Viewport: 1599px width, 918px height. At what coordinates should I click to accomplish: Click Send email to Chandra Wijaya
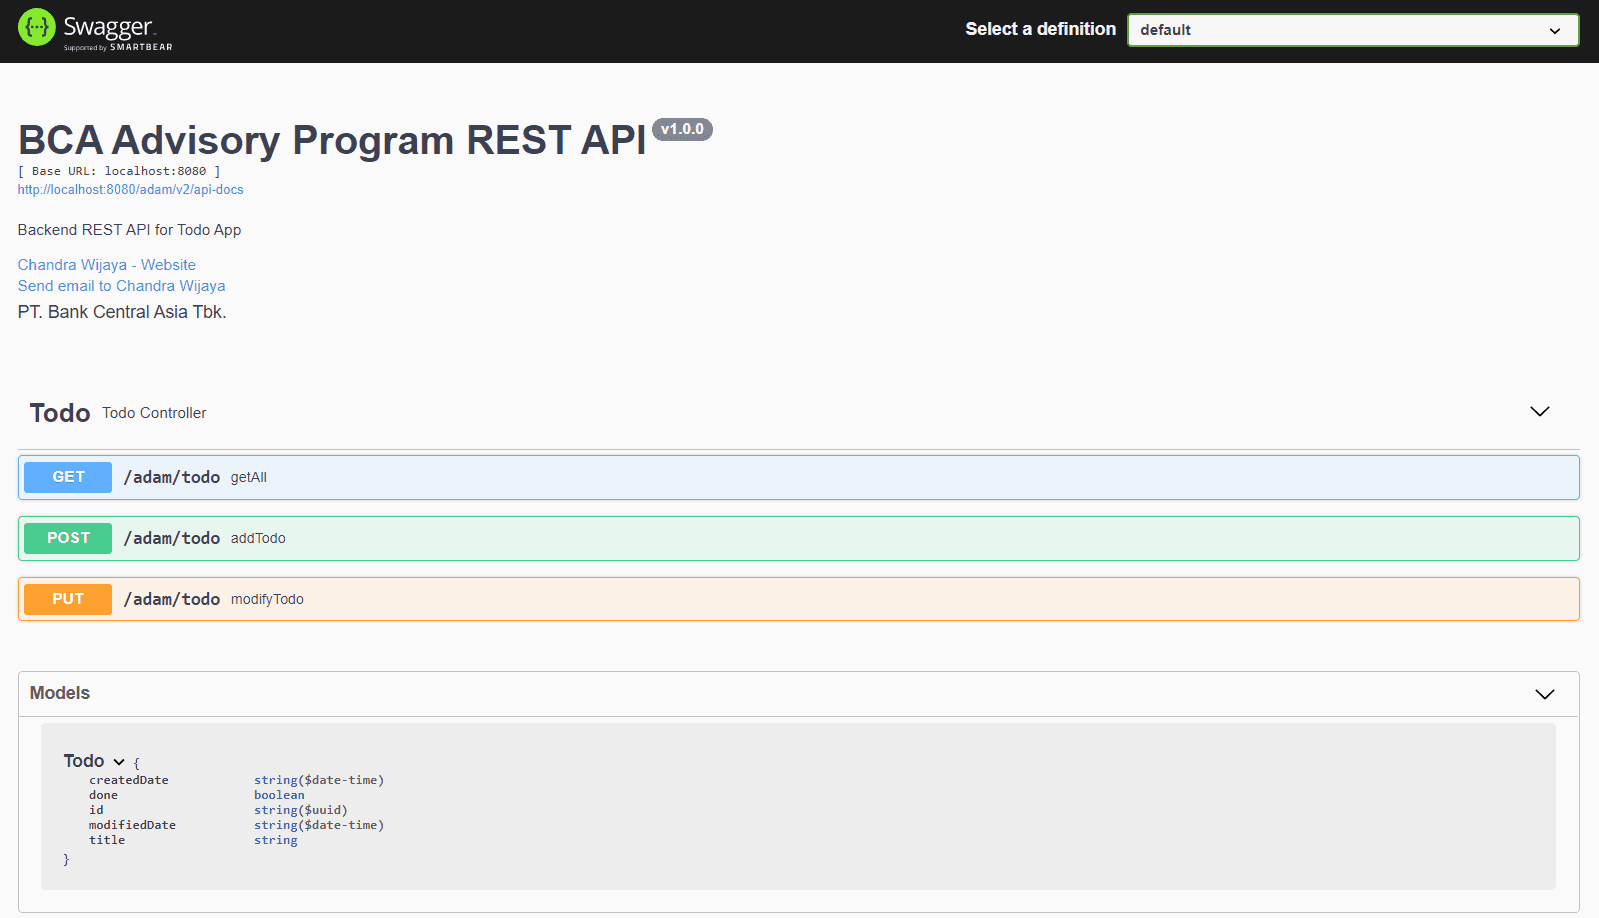[x=121, y=286]
